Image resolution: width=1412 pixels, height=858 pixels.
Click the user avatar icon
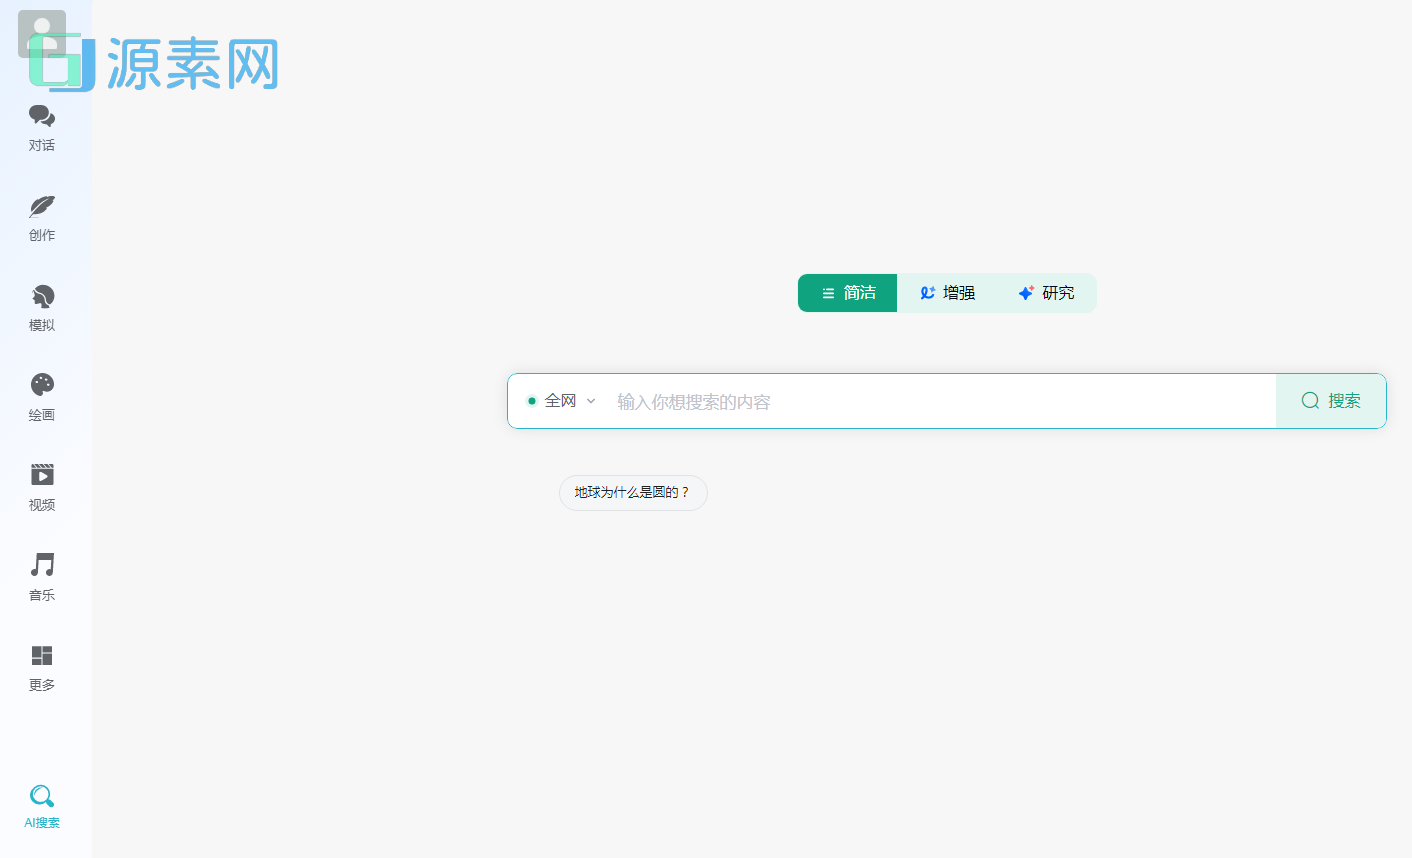41,33
